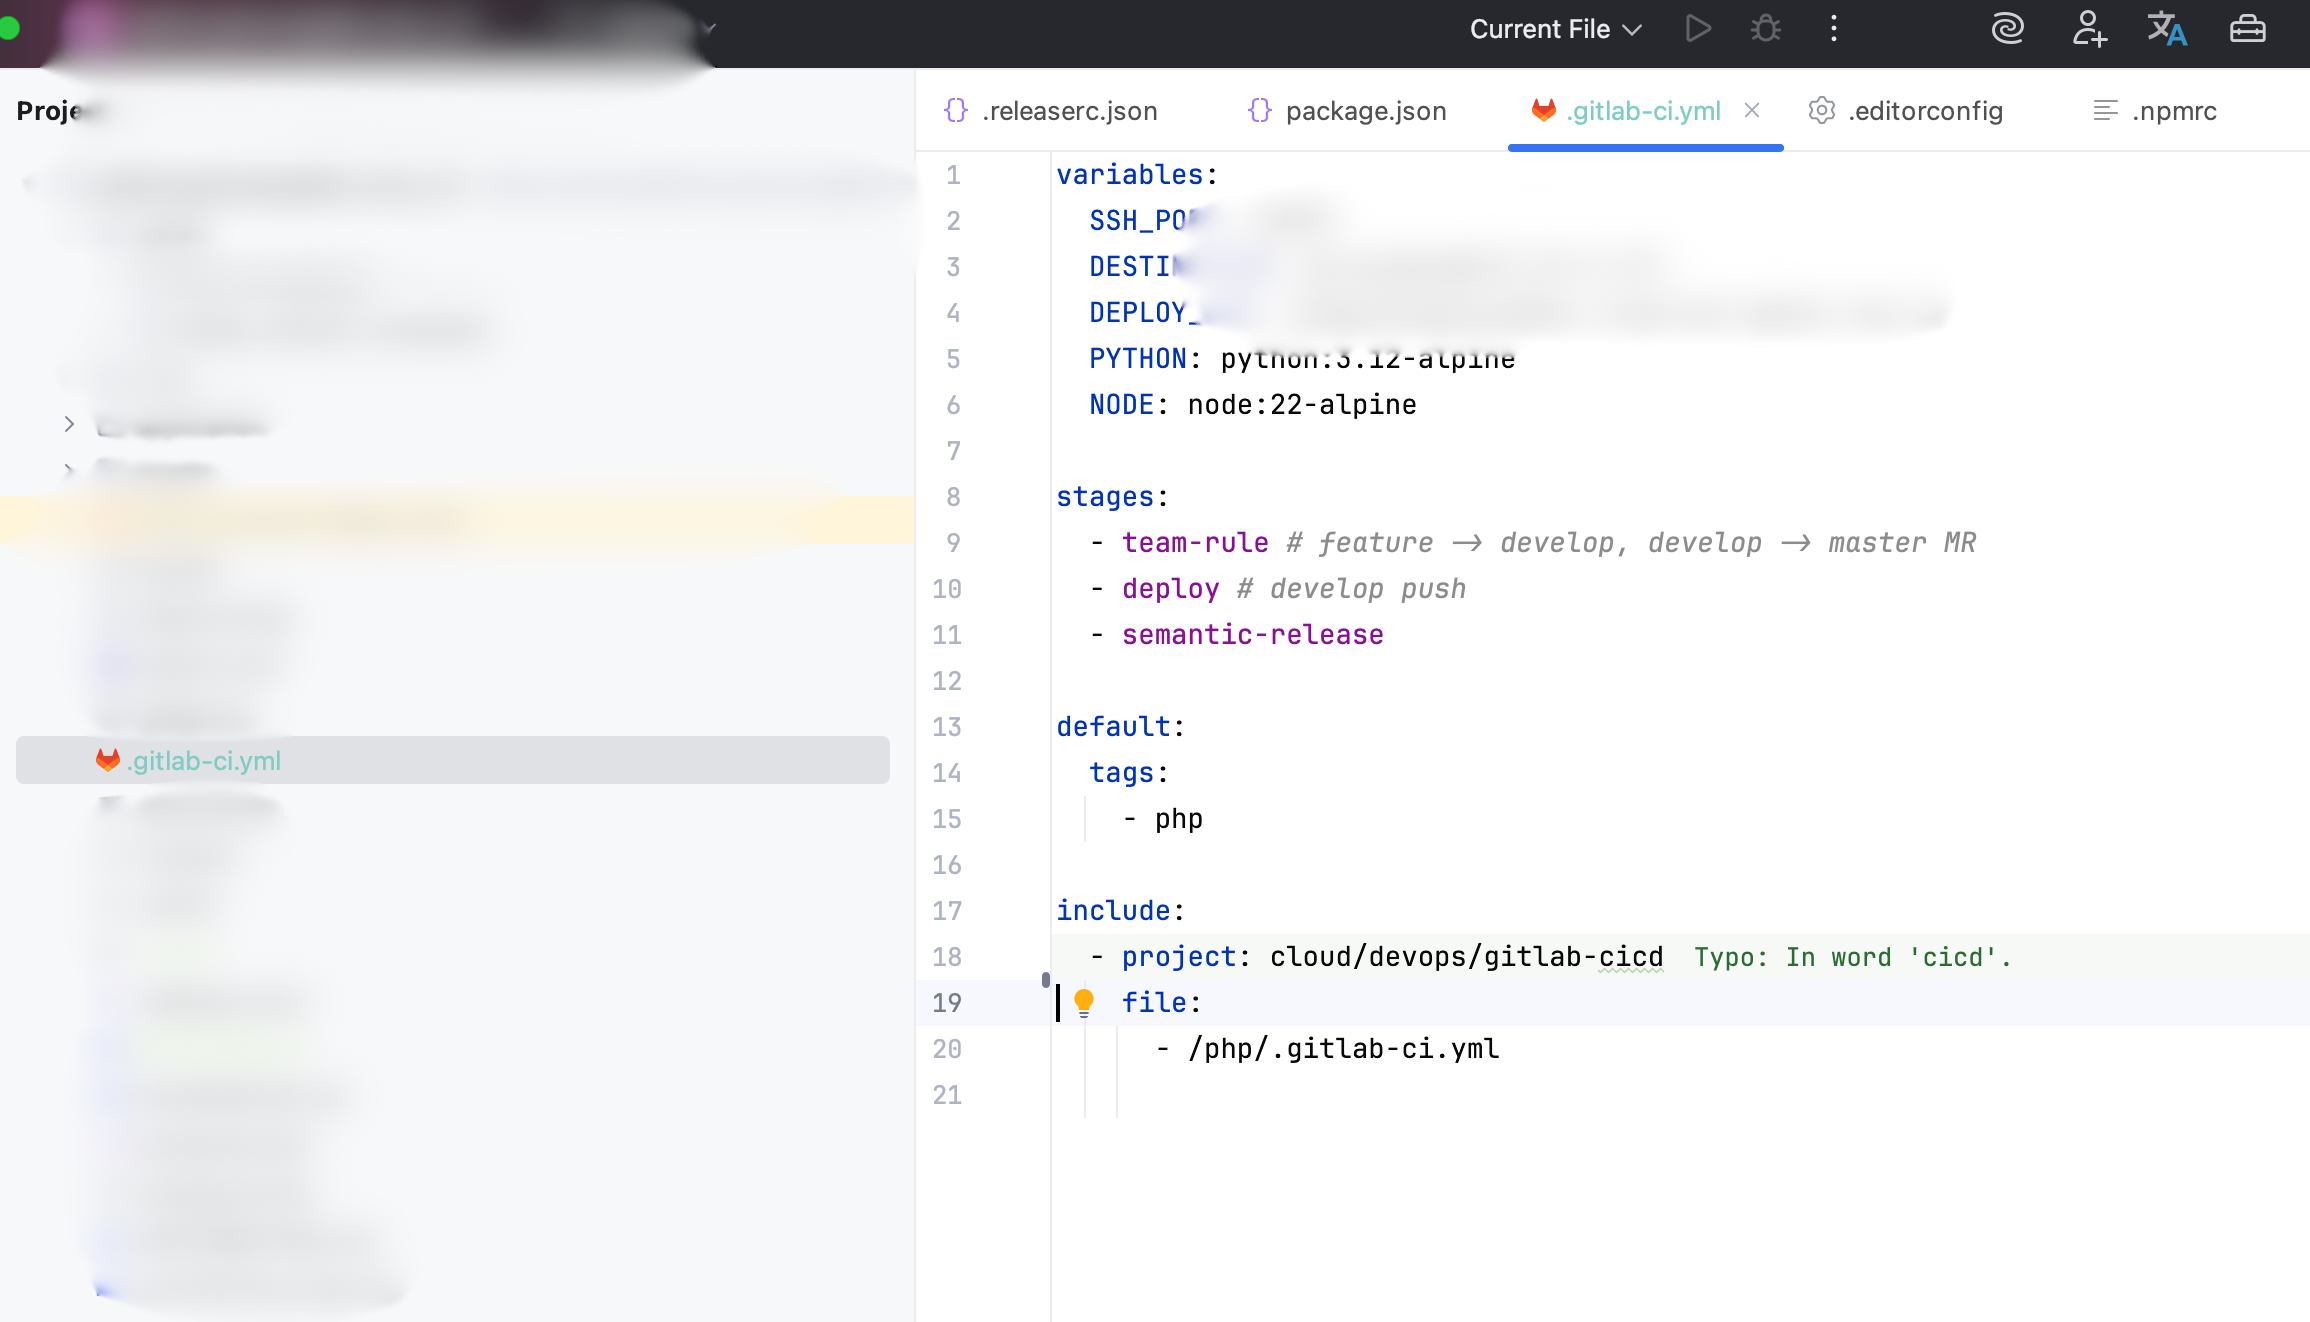The image size is (2310, 1322).
Task: Open the Current File run configuration dropdown
Action: (1555, 29)
